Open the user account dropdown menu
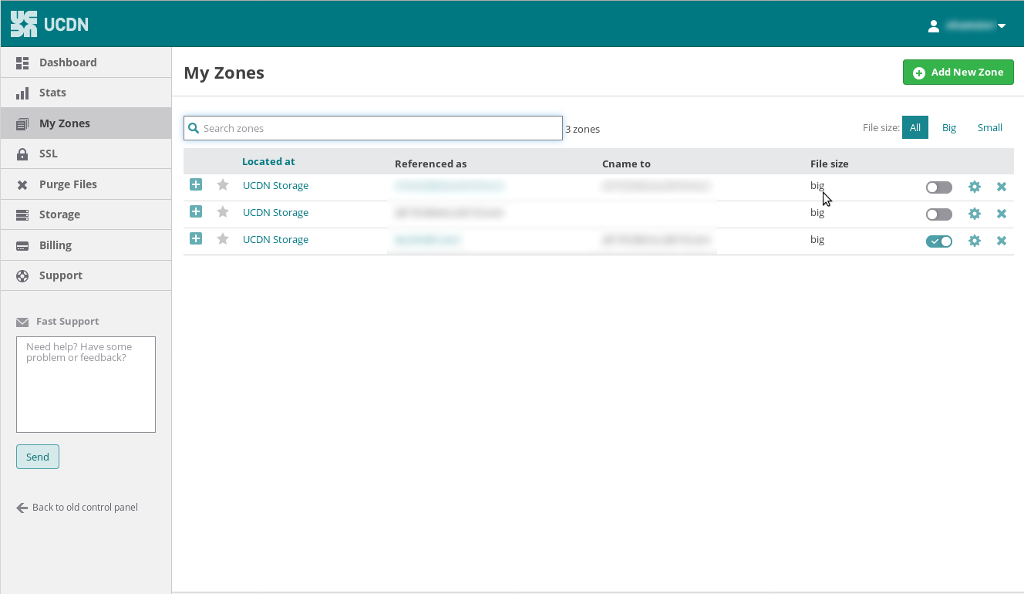Screen dimensions: 1024x594 pos(966,26)
